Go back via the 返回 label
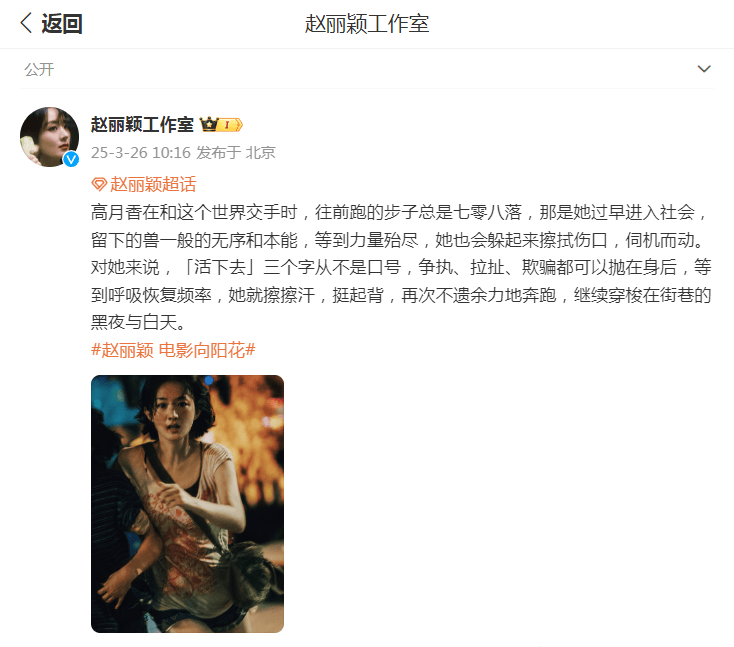The image size is (734, 647). click(x=62, y=23)
